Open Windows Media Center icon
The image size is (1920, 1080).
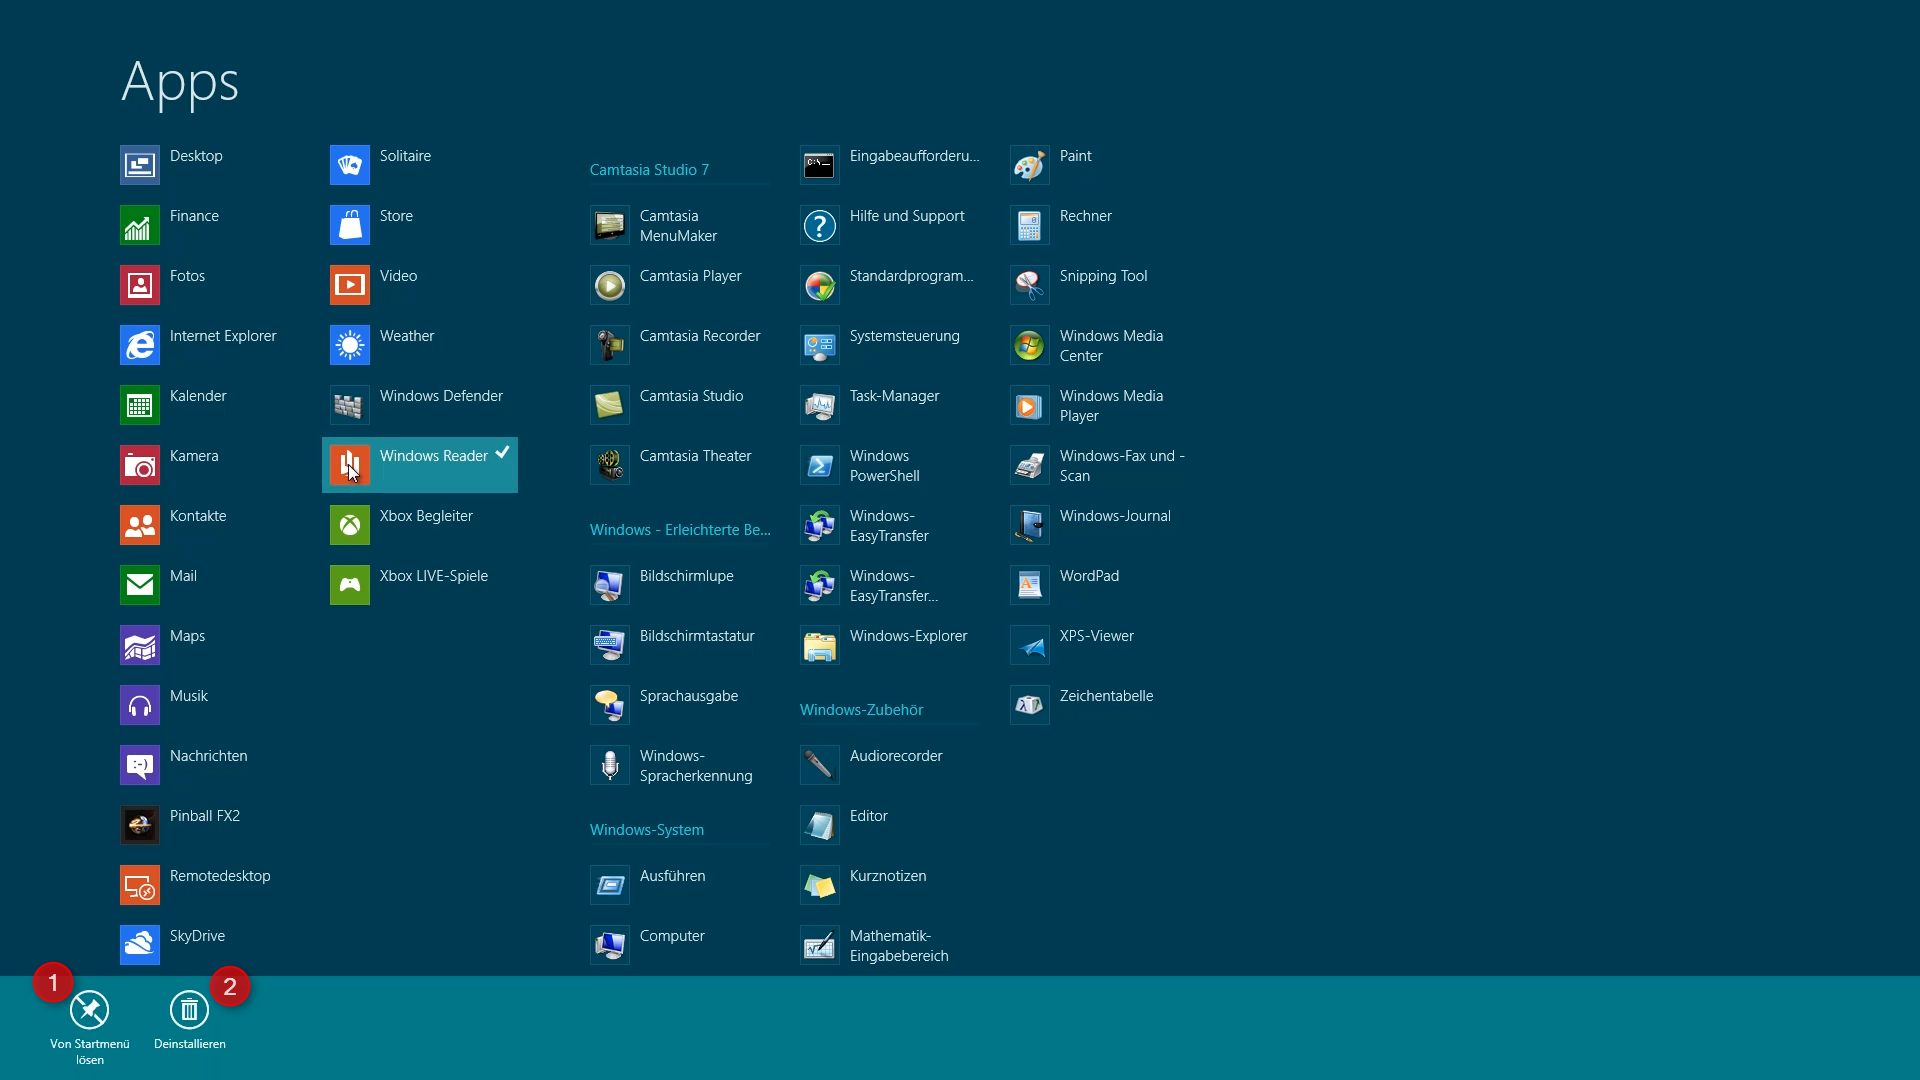pyautogui.click(x=1030, y=345)
